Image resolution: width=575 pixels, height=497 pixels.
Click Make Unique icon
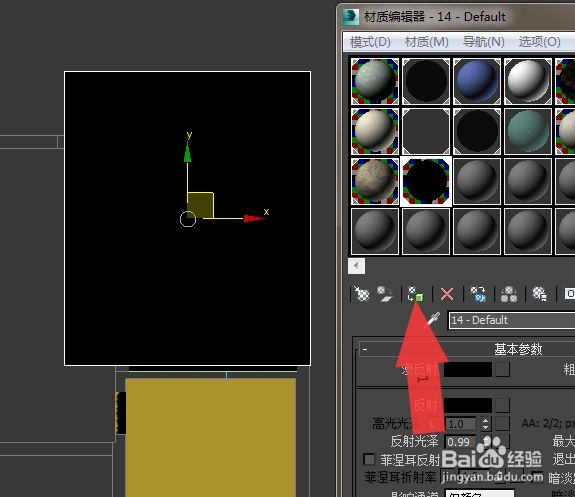tap(509, 294)
